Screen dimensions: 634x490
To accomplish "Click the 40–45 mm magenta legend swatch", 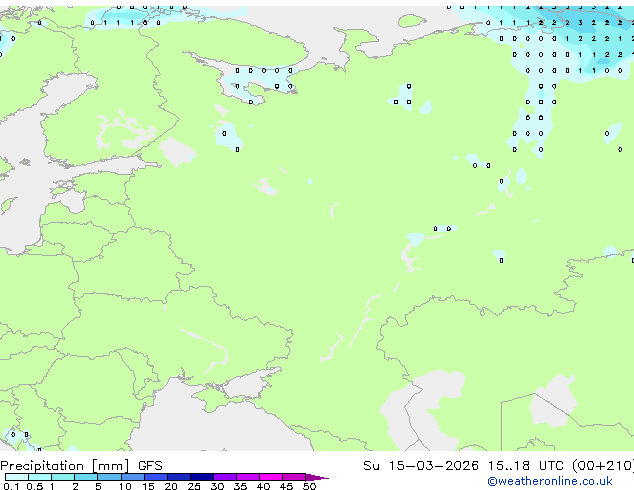I will (x=271, y=477).
